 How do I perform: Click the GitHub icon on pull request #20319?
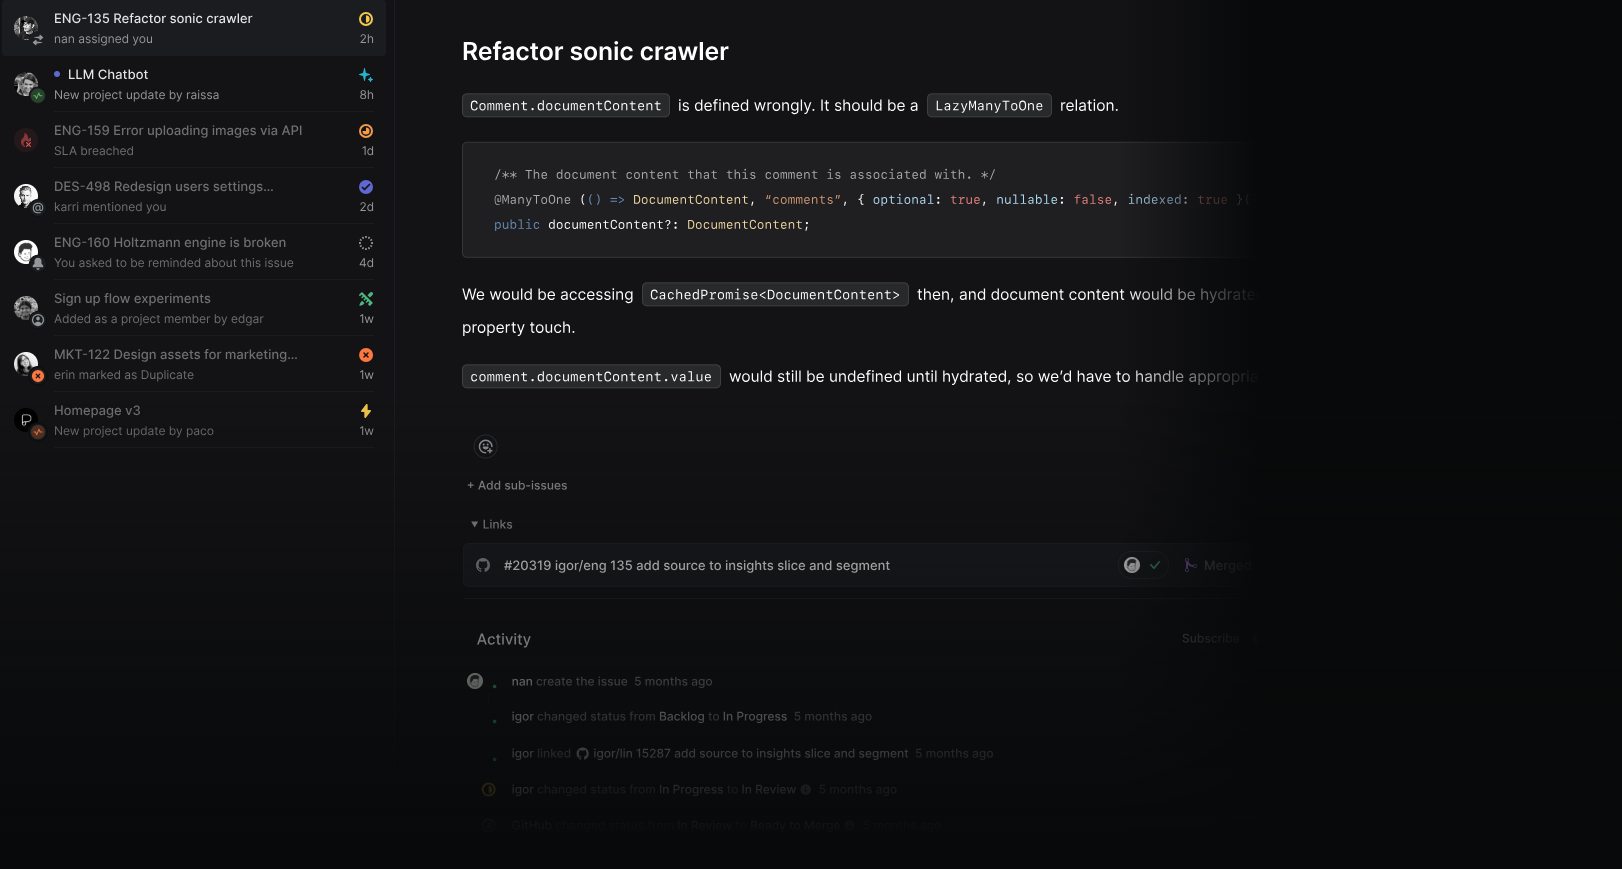(x=483, y=565)
